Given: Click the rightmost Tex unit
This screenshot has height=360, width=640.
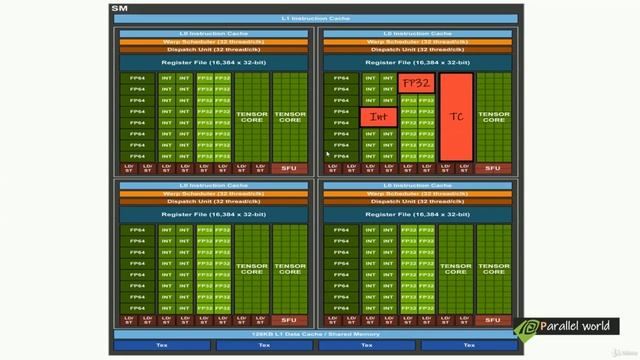Looking at the screenshot, I should [x=469, y=345].
